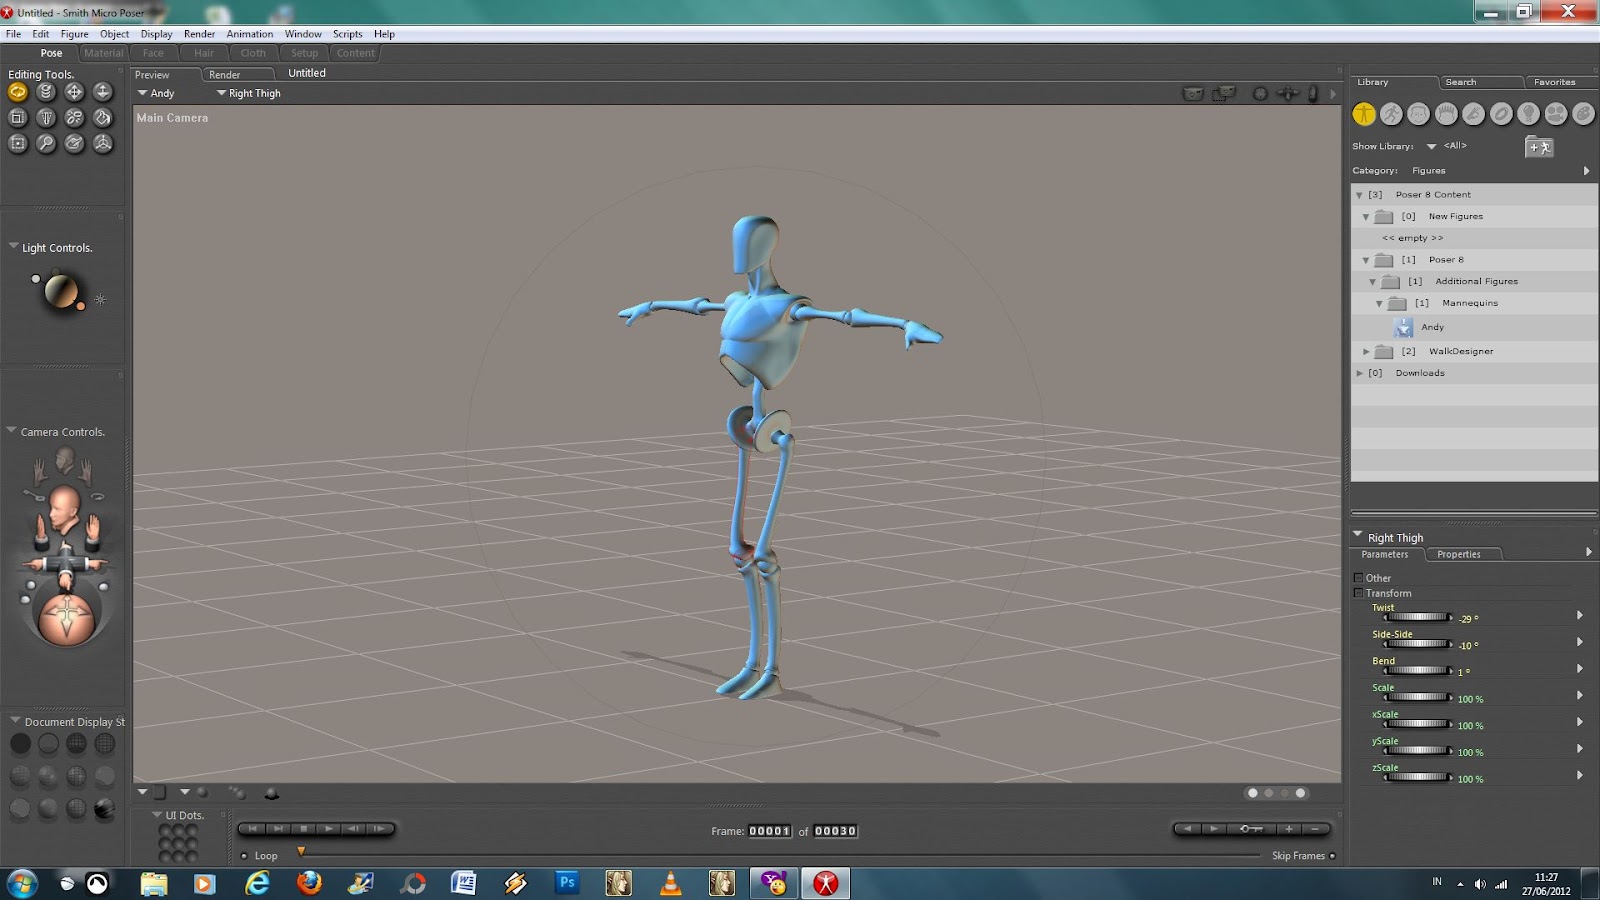Open the Category Figures flyout arrow
Screen dimensions: 1600x900
[x=1587, y=171]
